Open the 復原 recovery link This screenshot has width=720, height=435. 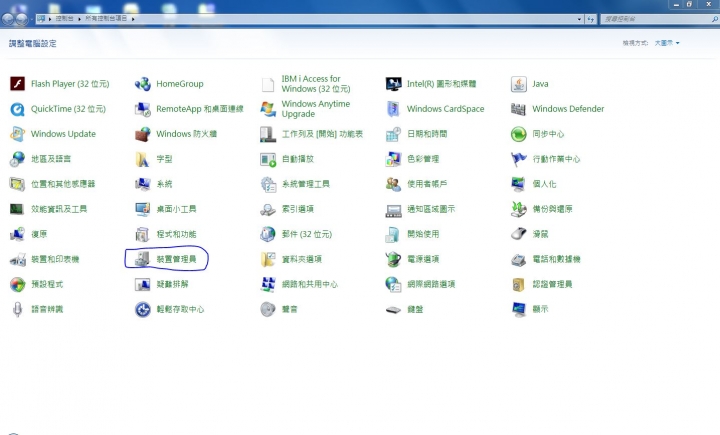(x=39, y=234)
